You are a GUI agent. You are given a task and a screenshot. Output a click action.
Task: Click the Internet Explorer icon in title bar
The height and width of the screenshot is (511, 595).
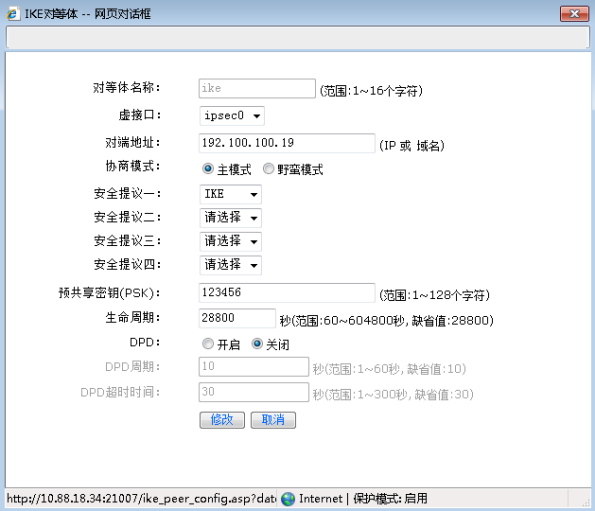point(13,14)
